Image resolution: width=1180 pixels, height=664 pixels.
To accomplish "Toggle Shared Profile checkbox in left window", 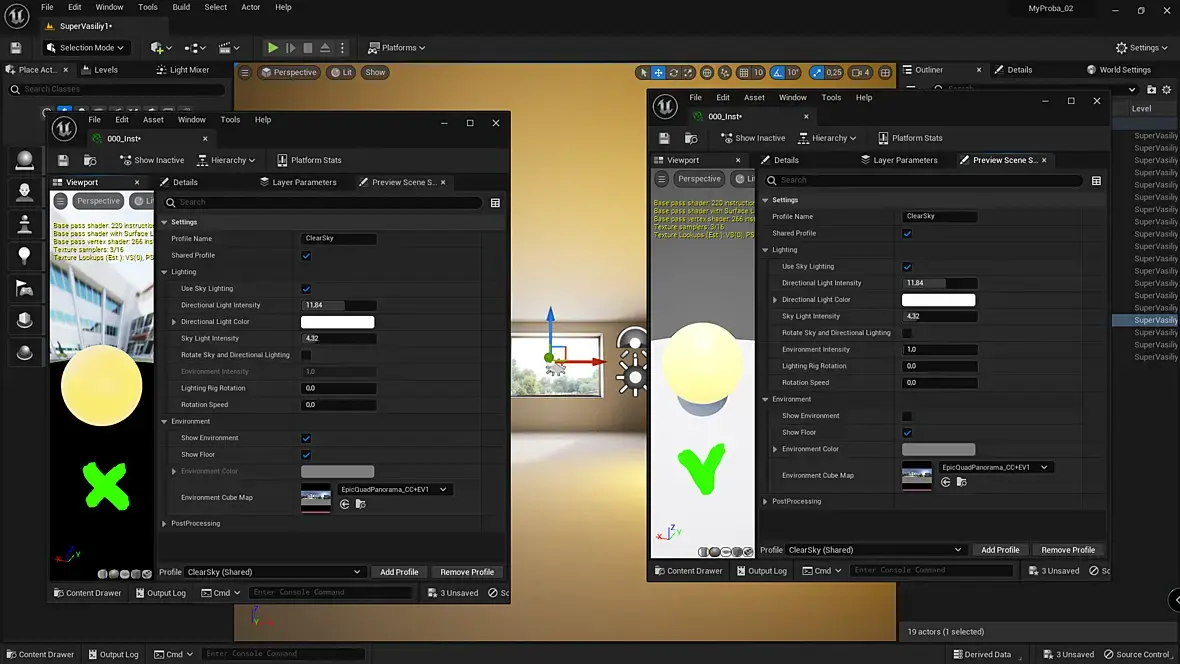I will pyautogui.click(x=306, y=255).
